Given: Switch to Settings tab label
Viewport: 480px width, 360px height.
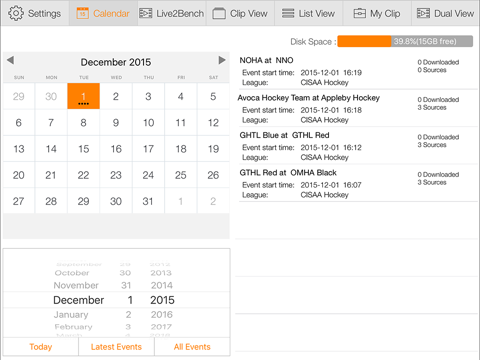Looking at the screenshot, I should (44, 14).
